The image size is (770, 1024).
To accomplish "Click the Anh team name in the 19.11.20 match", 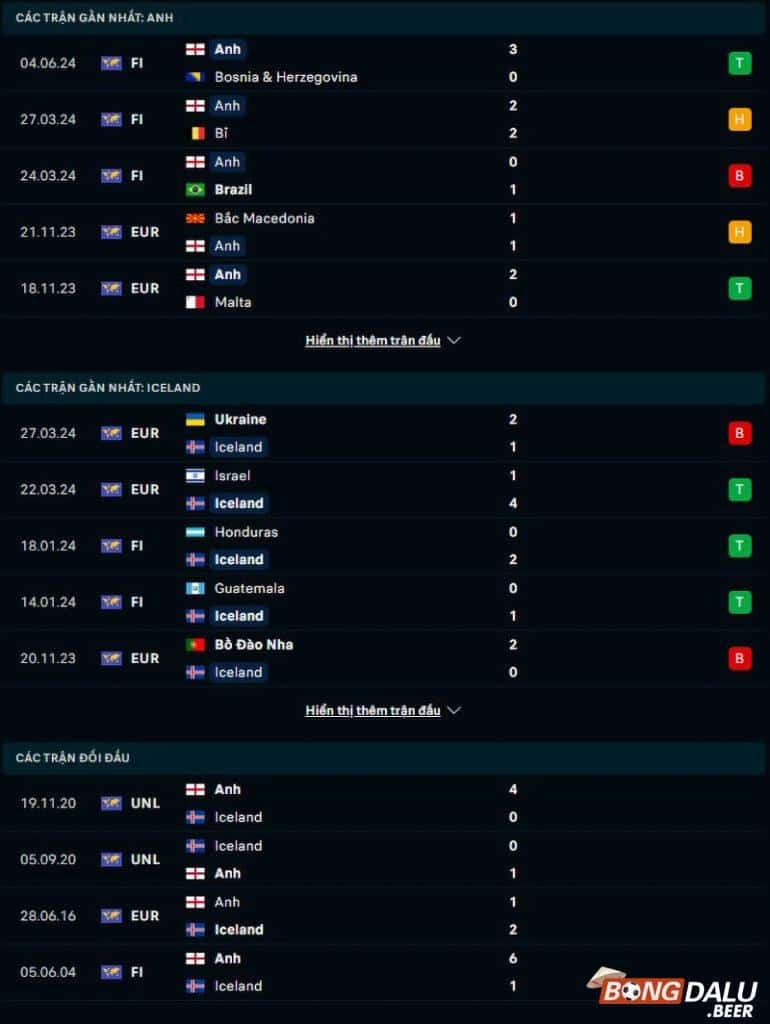I will tap(227, 789).
